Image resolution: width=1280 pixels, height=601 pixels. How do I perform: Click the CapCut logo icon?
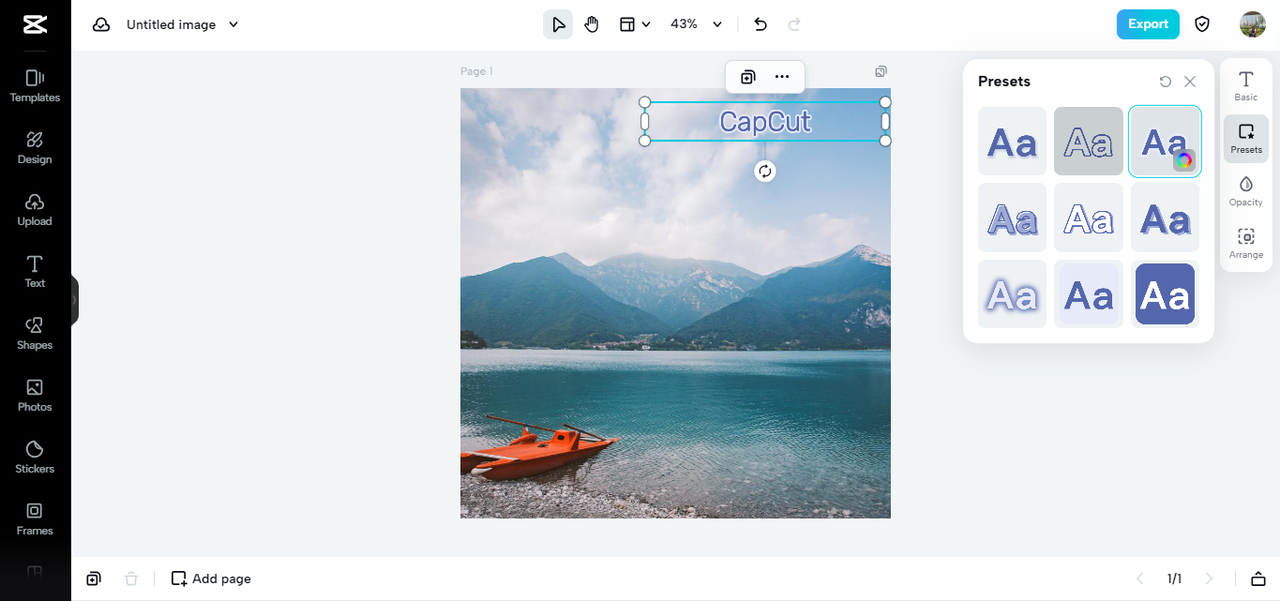click(35, 24)
